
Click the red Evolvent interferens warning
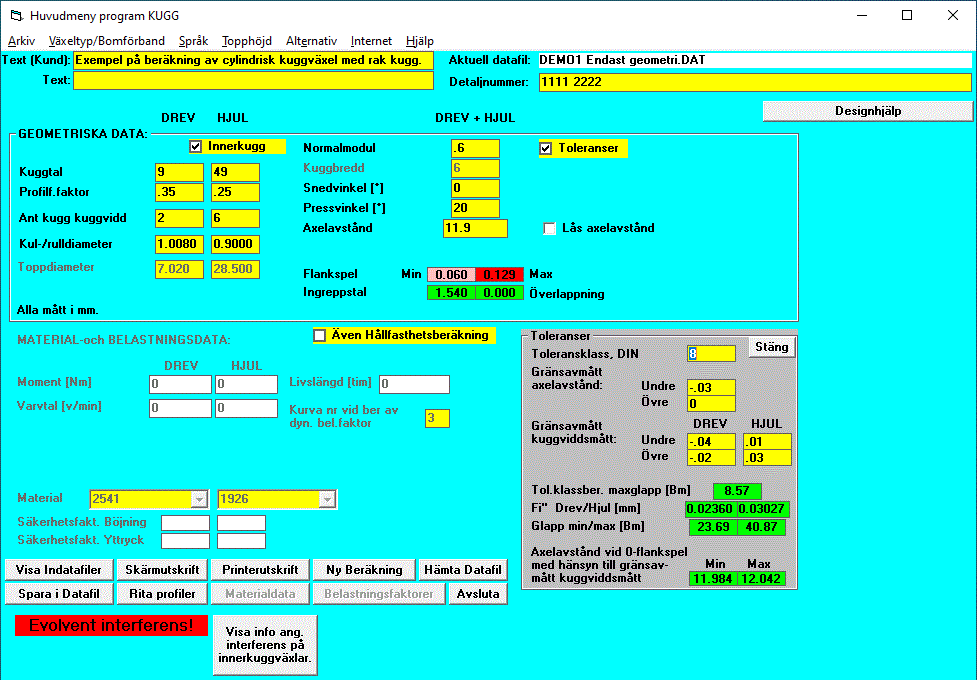coord(111,626)
